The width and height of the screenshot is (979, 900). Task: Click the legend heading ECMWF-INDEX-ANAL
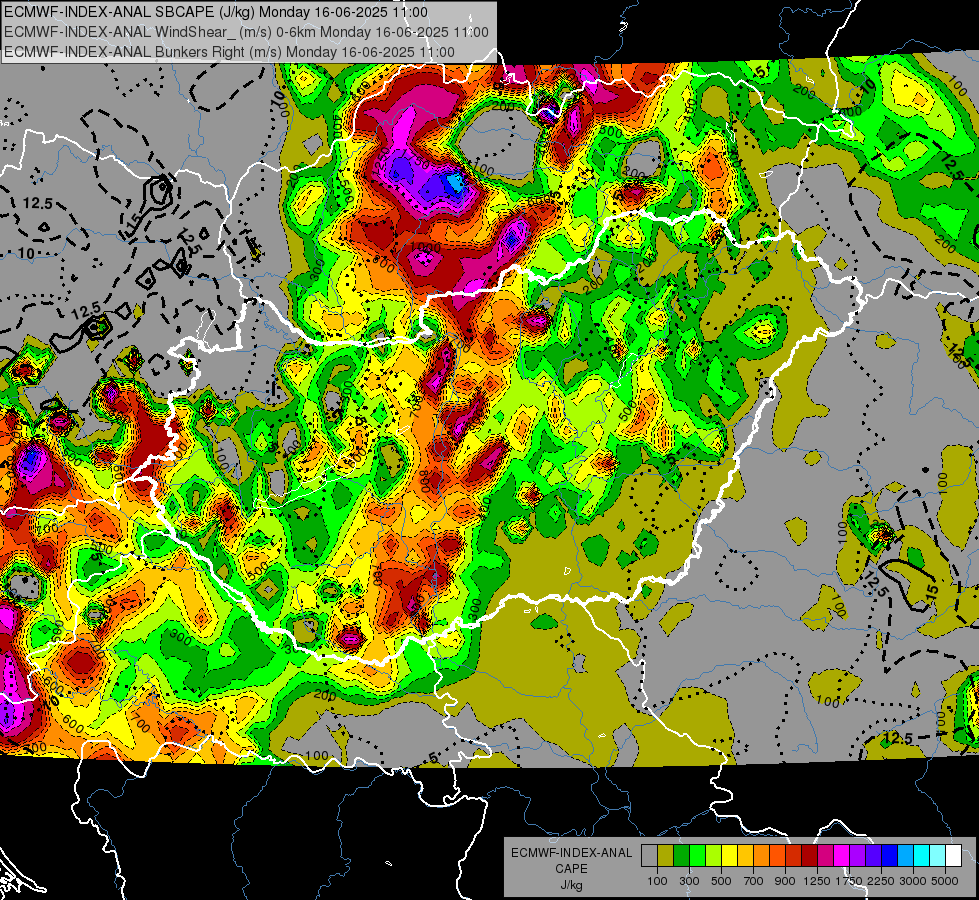[571, 853]
